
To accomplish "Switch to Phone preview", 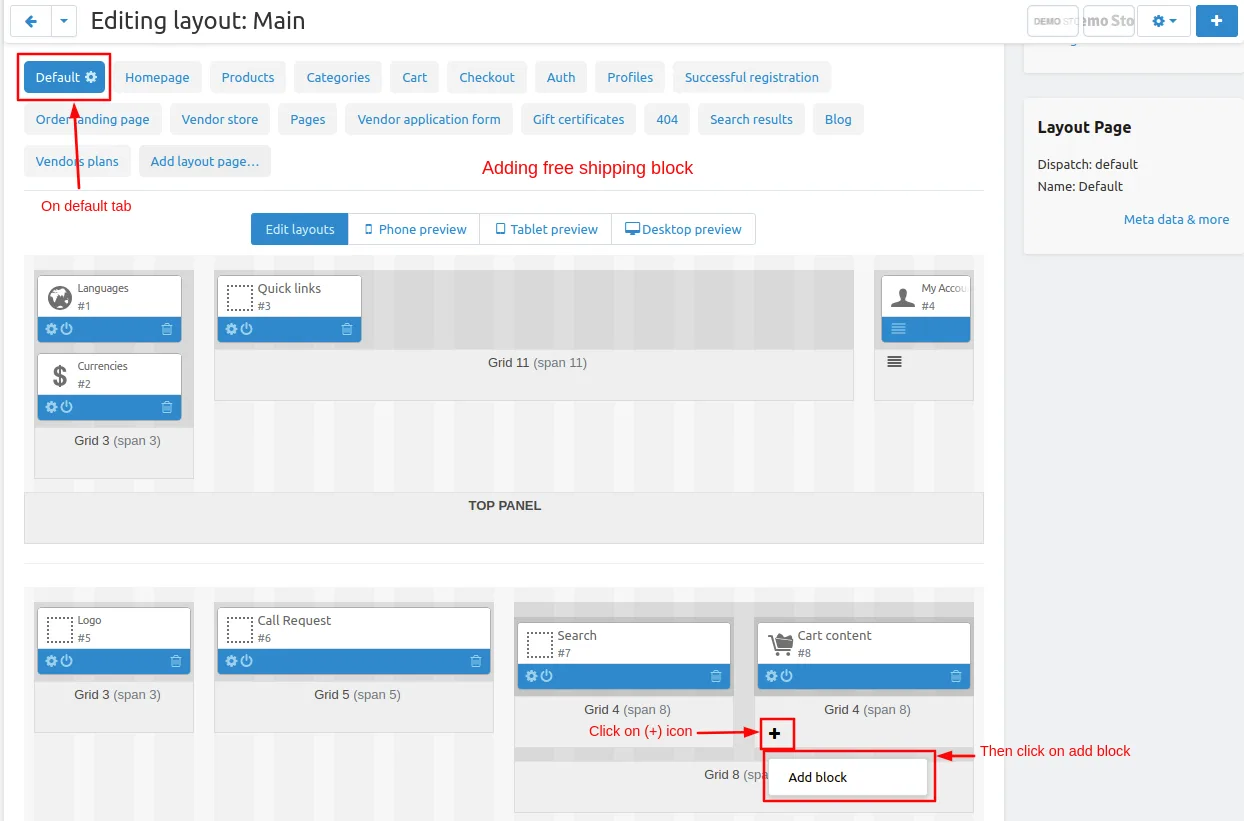I will pyautogui.click(x=415, y=229).
